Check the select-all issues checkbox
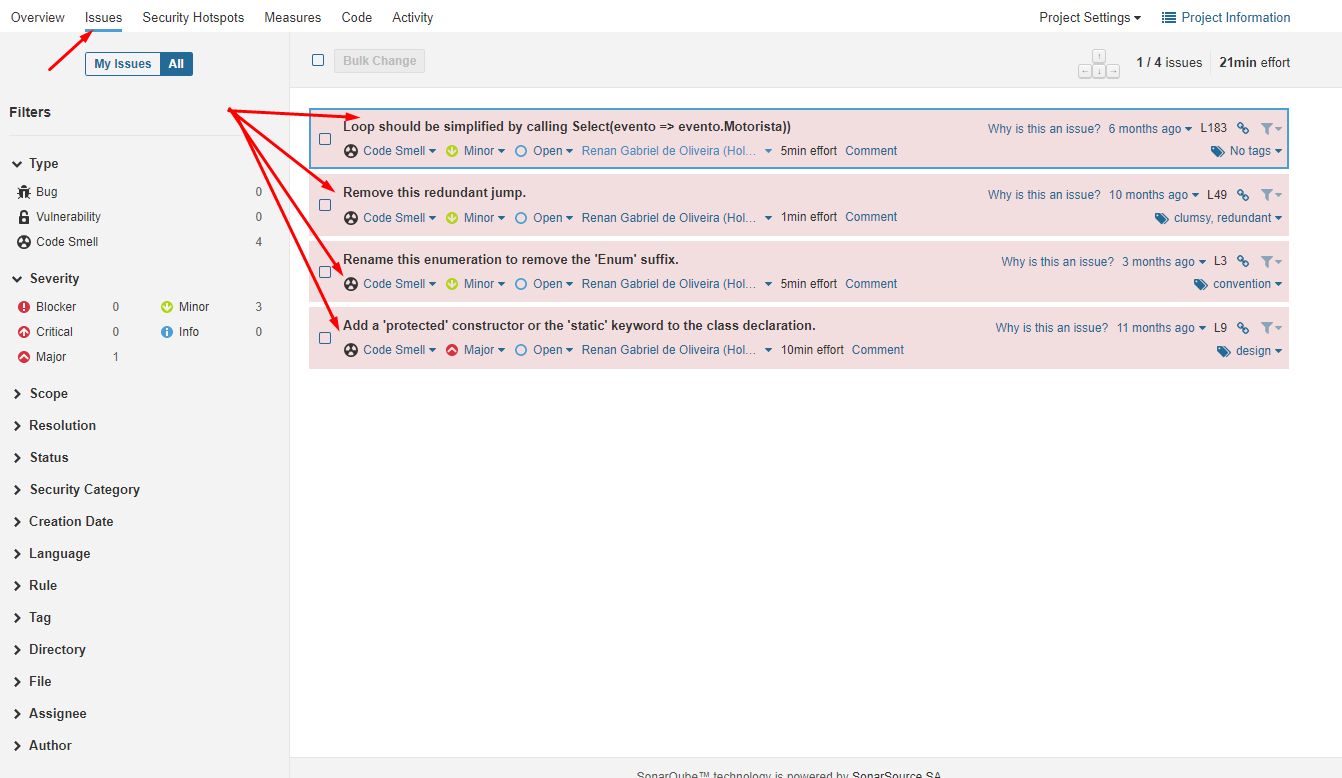The height and width of the screenshot is (778, 1342). coord(318,60)
